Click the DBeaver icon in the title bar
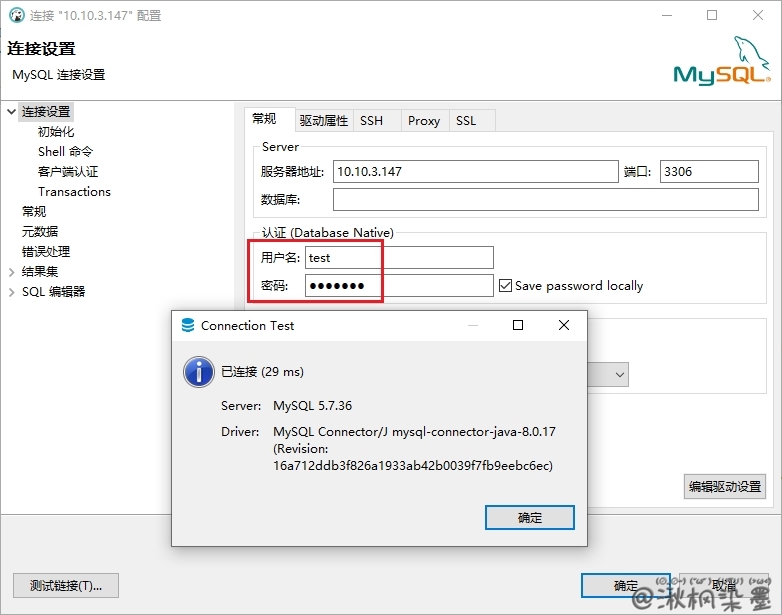The image size is (782, 615). coord(16,15)
